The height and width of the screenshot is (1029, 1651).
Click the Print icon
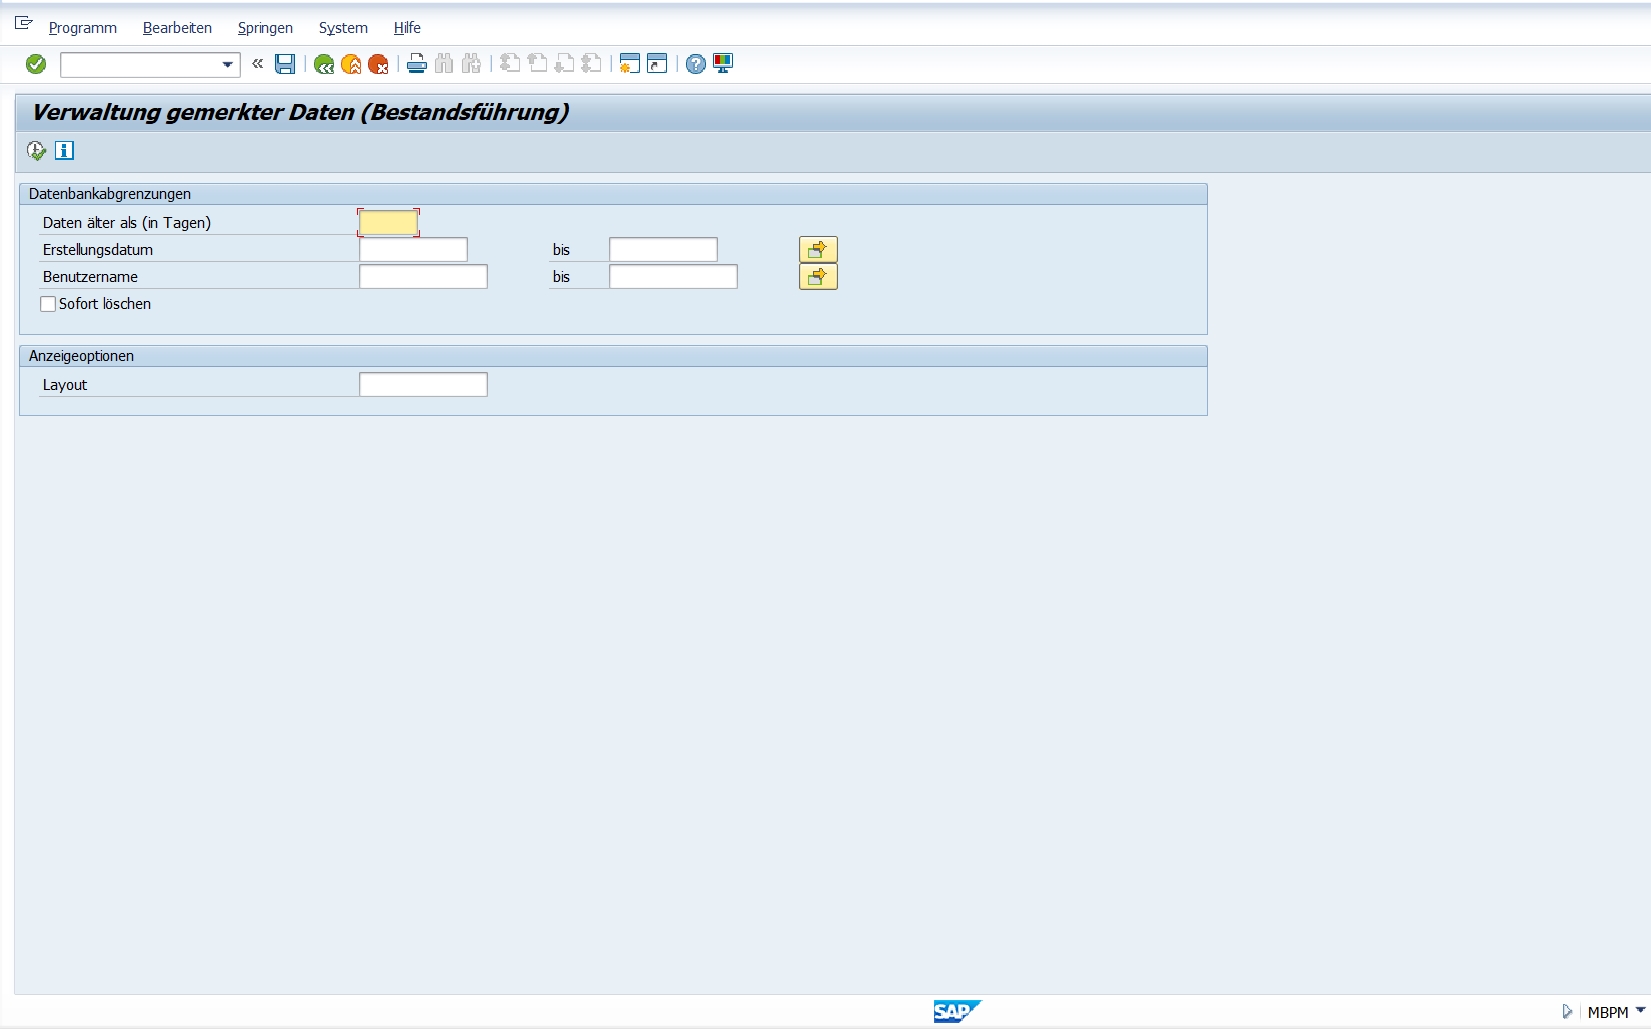417,64
